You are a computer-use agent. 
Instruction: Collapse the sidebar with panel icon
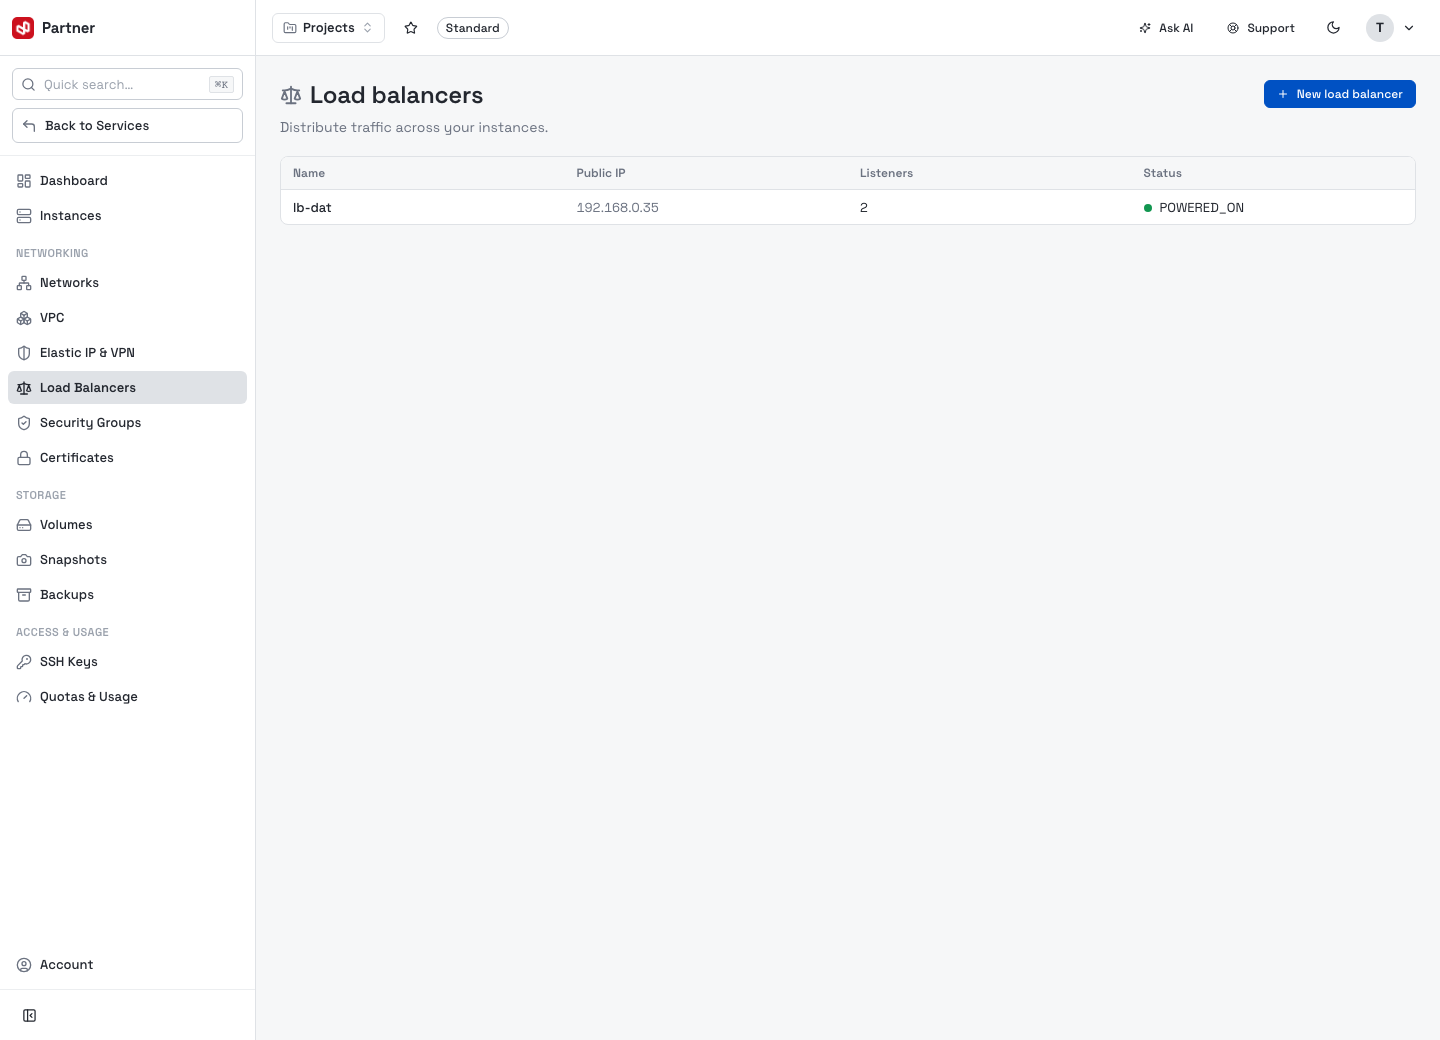[30, 1016]
